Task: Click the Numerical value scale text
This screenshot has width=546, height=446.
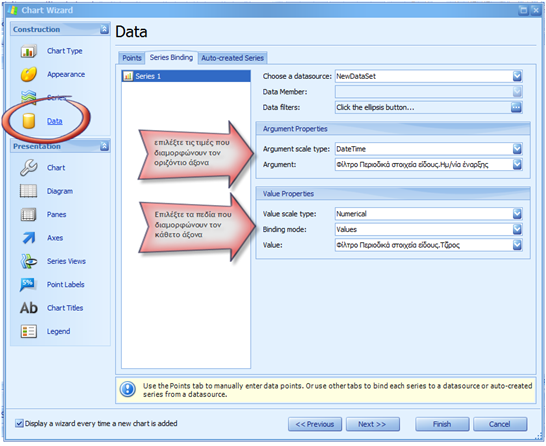Action: pos(351,214)
